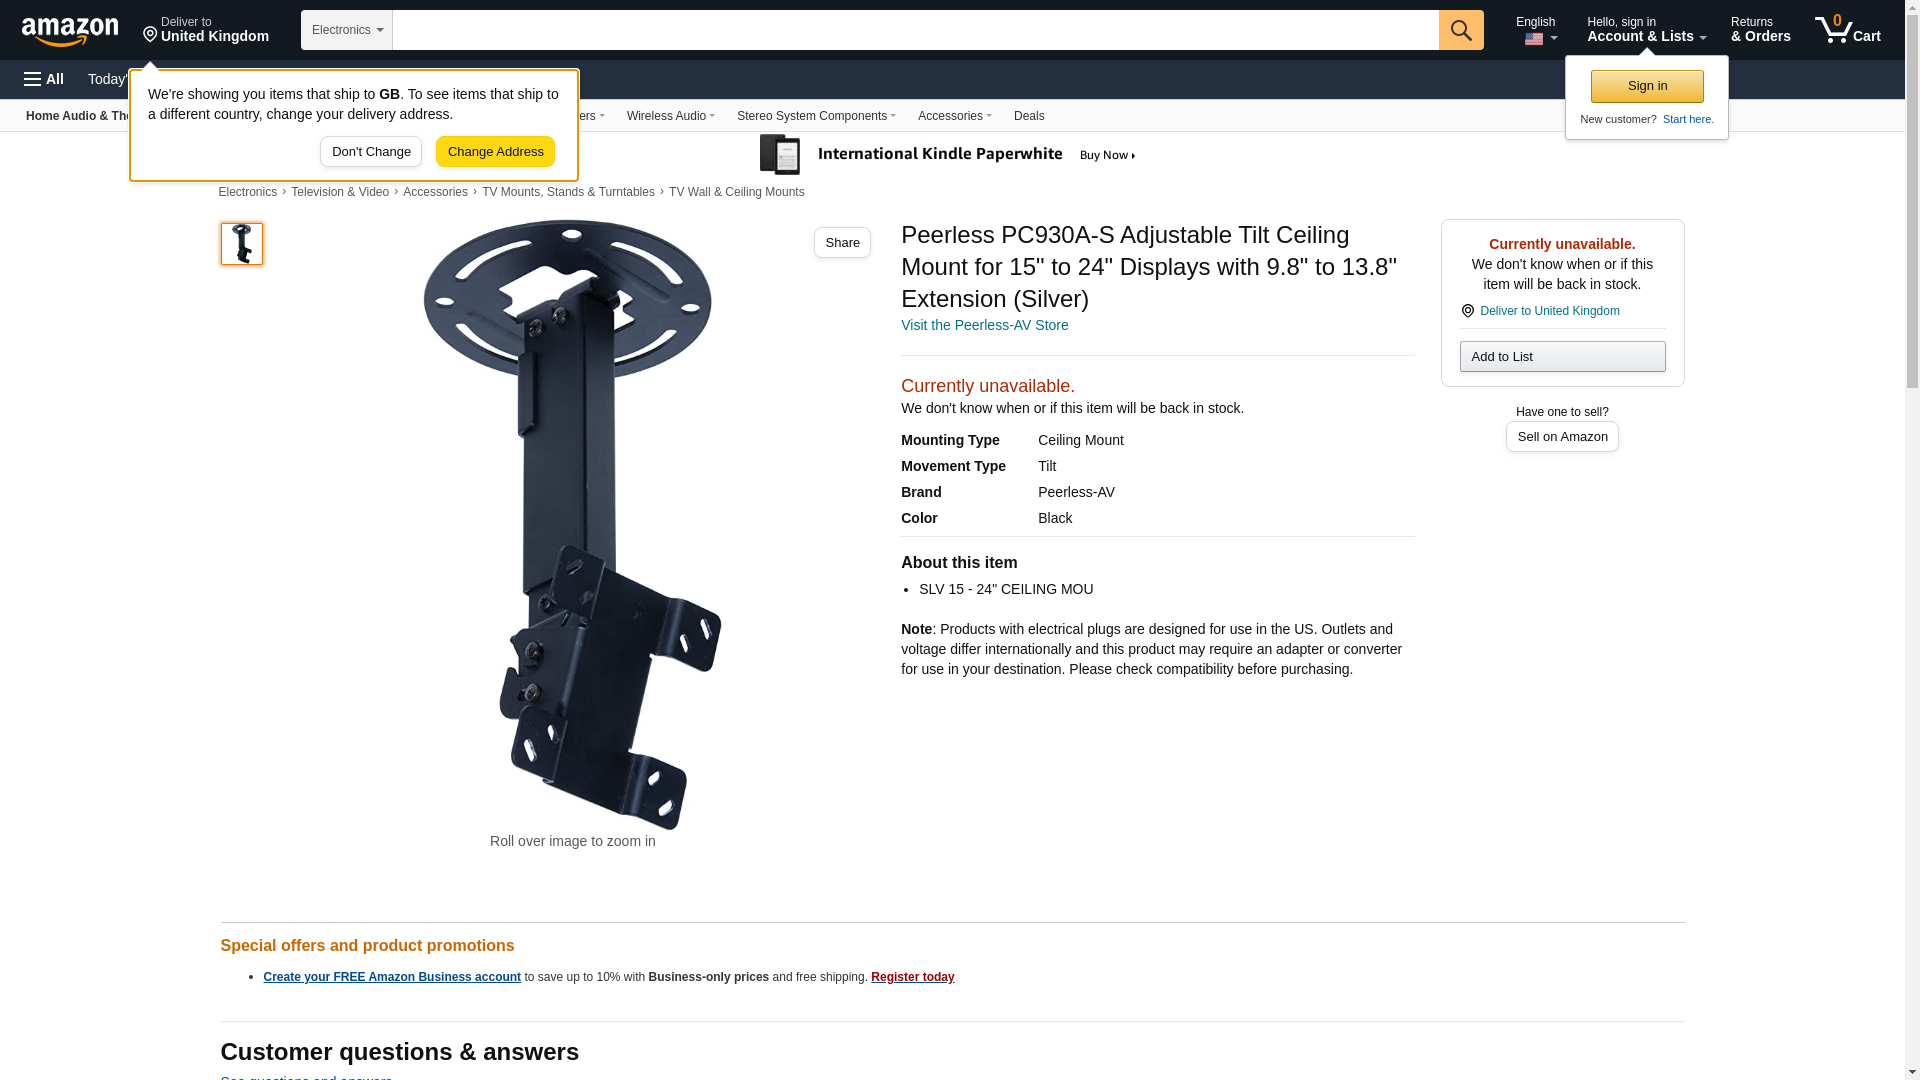The width and height of the screenshot is (1920, 1080).
Task: Open the All hamburger menu
Action: (44, 79)
